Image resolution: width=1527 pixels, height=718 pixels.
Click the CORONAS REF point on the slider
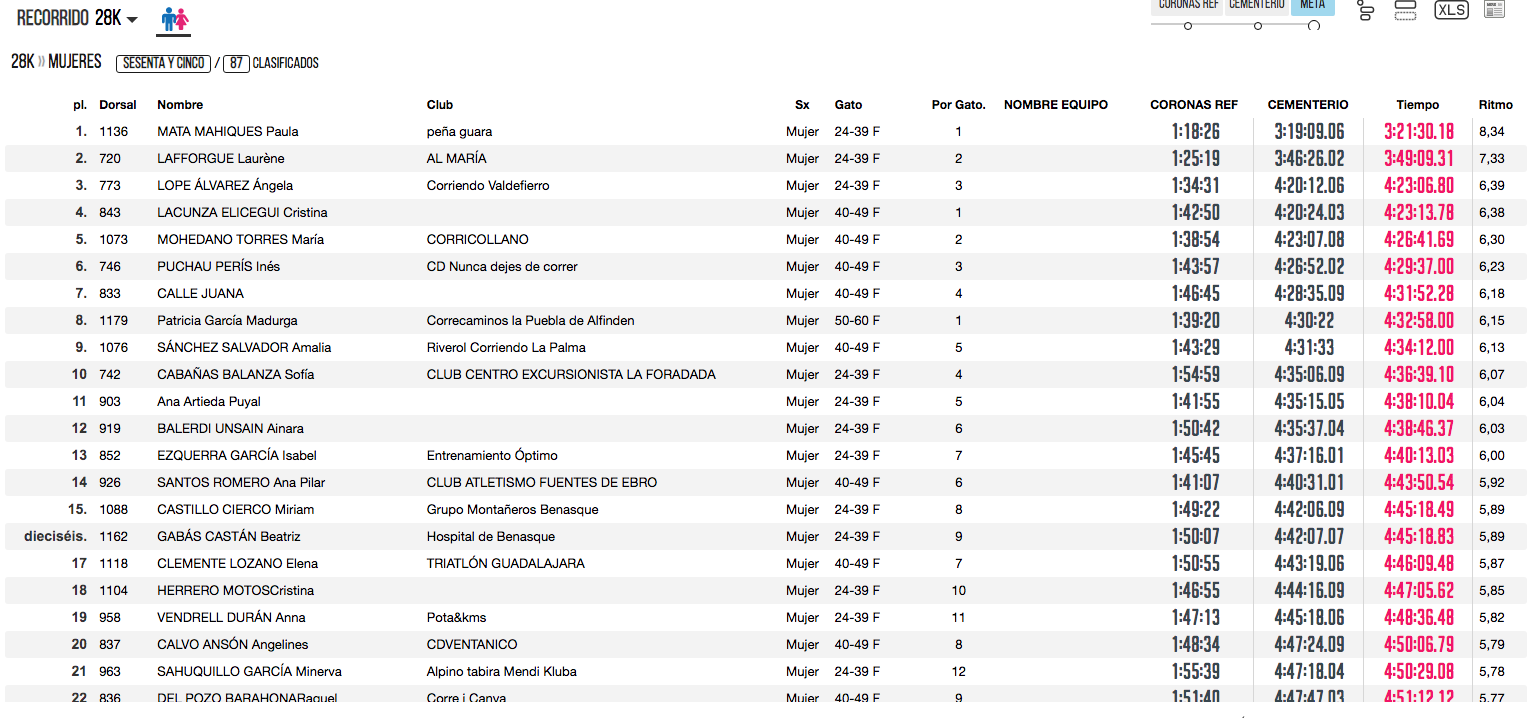(1188, 26)
